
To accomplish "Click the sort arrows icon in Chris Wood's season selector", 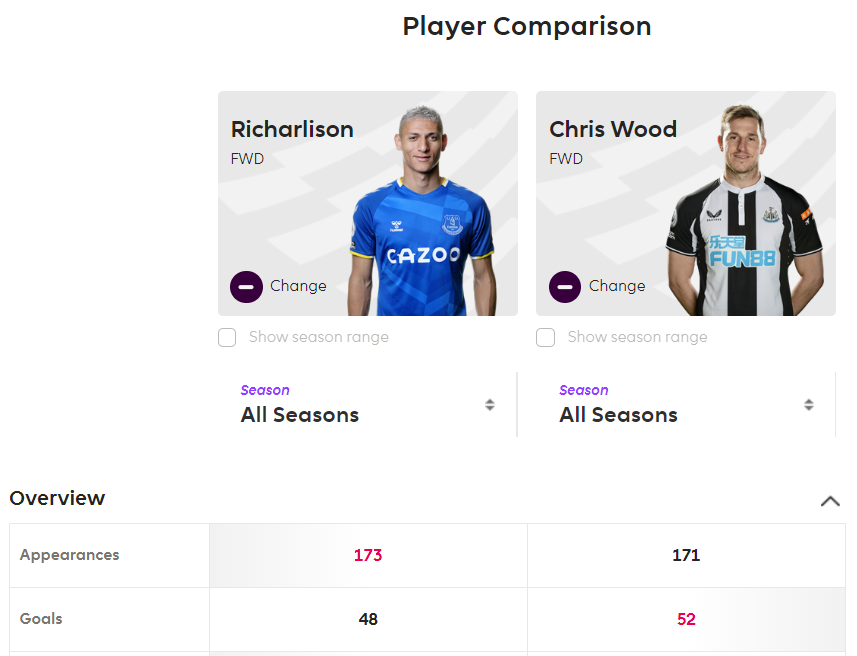I will [x=809, y=405].
